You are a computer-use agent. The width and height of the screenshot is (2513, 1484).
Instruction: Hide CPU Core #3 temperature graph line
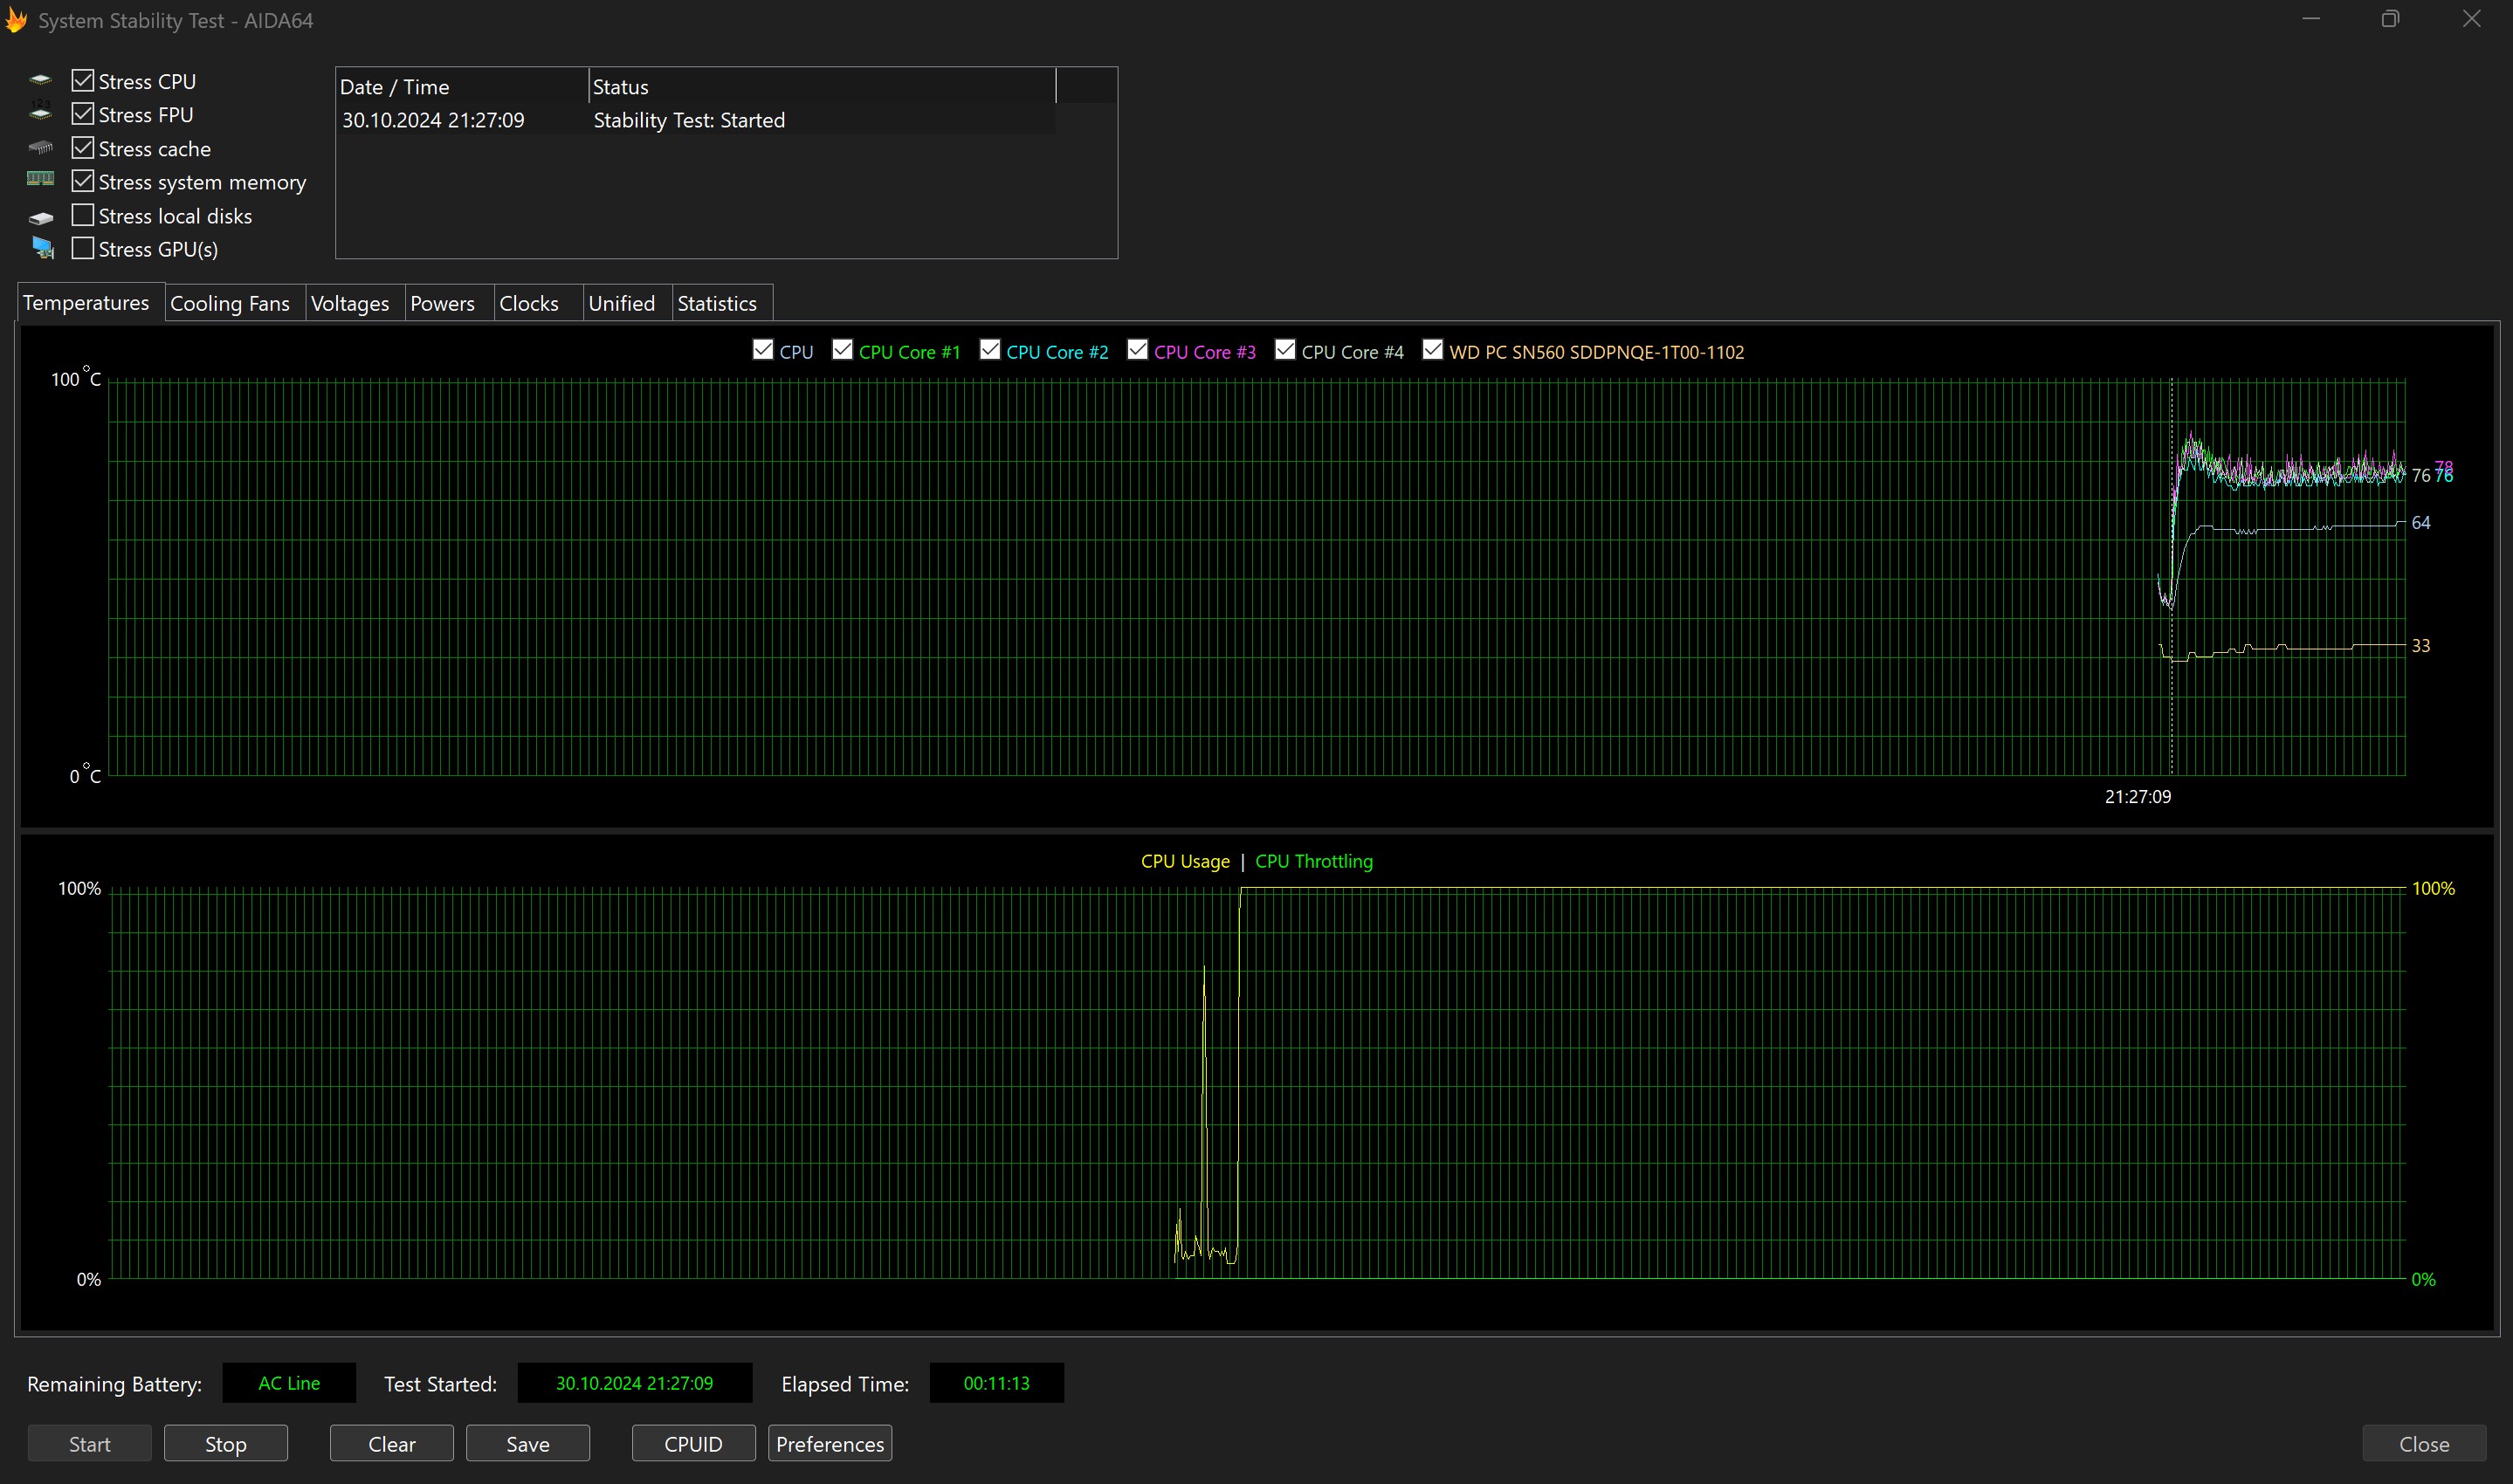(1137, 350)
